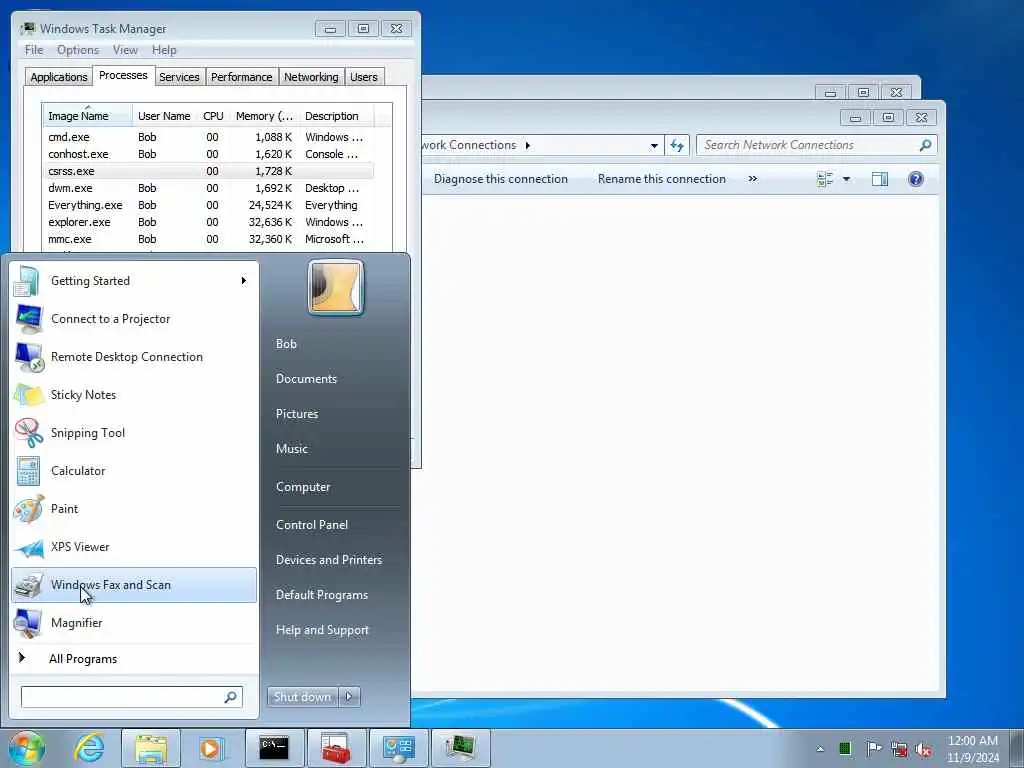The height and width of the screenshot is (768, 1024).
Task: Click the user account picture
Action: [336, 287]
